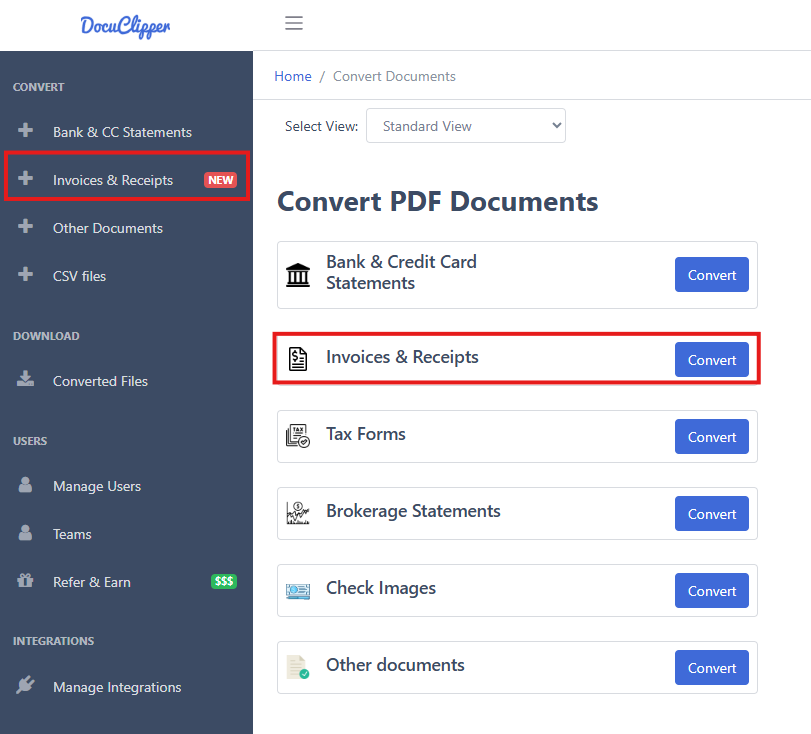The height and width of the screenshot is (734, 811).
Task: Click the CONVERT section header
Action: 38,87
